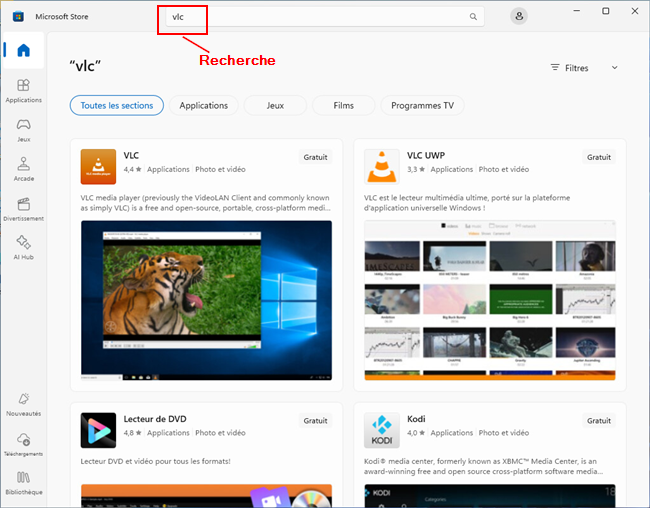650x508 pixels.
Task: Open Divertissement in the sidebar
Action: click(24, 209)
